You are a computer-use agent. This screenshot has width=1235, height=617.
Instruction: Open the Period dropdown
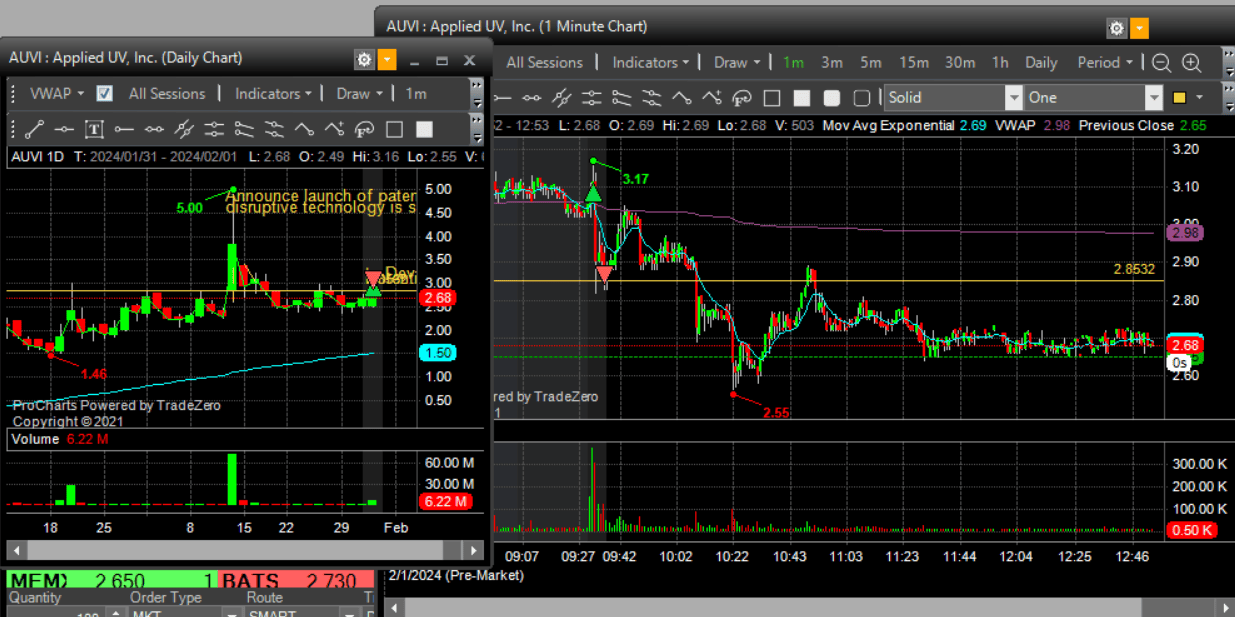[1105, 62]
